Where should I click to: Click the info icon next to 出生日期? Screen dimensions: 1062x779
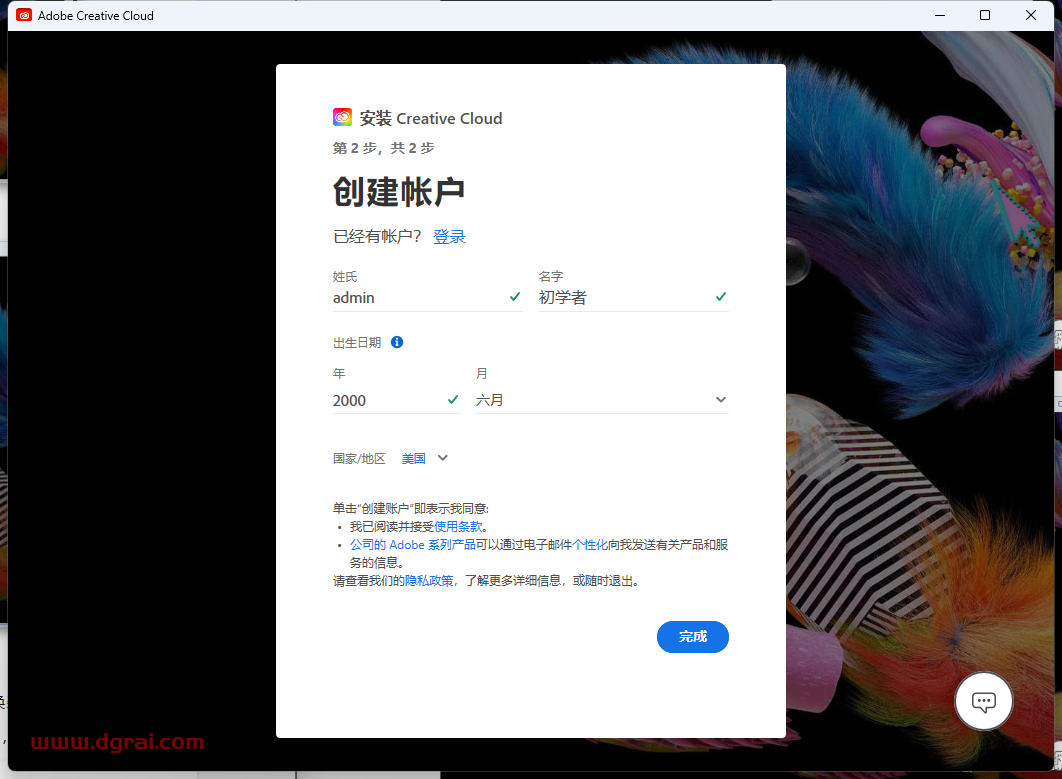pos(397,342)
